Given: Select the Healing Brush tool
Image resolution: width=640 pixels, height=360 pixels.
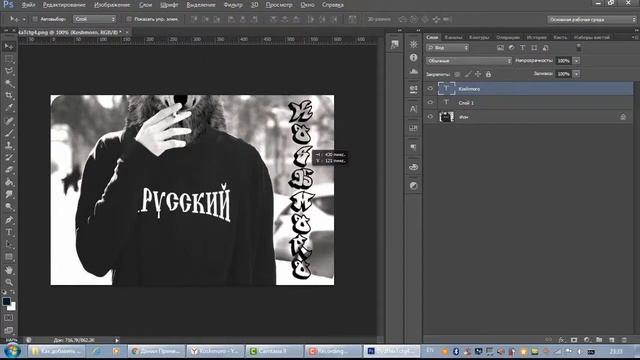Looking at the screenshot, I should point(9,121).
